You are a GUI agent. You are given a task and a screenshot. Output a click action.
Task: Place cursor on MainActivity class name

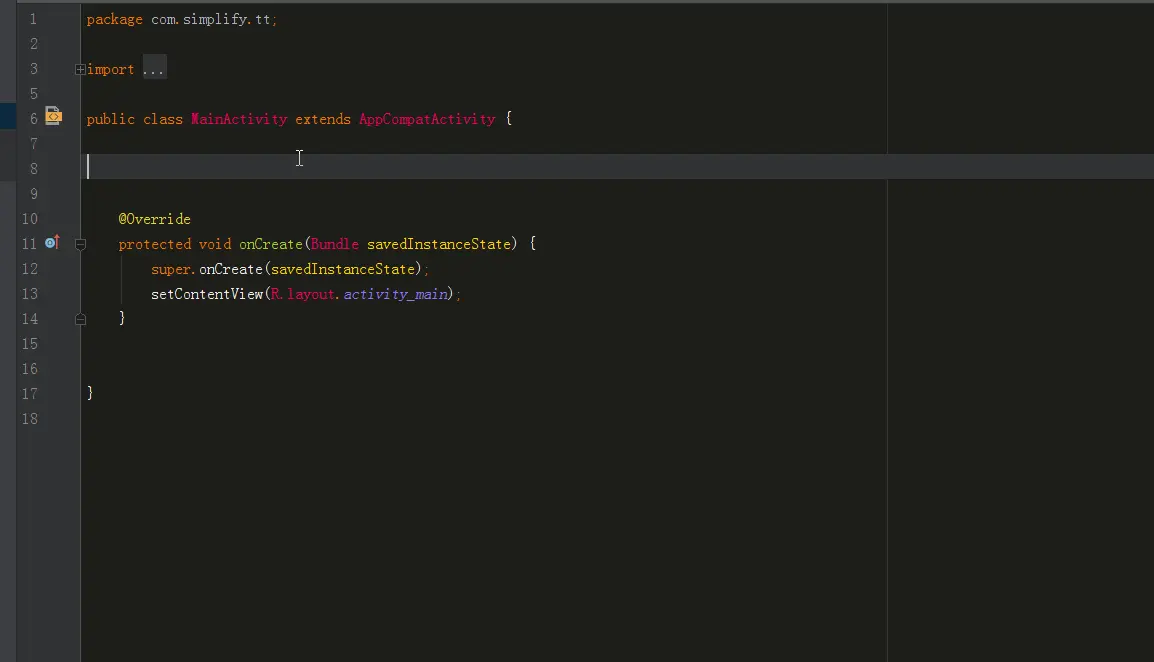point(239,119)
